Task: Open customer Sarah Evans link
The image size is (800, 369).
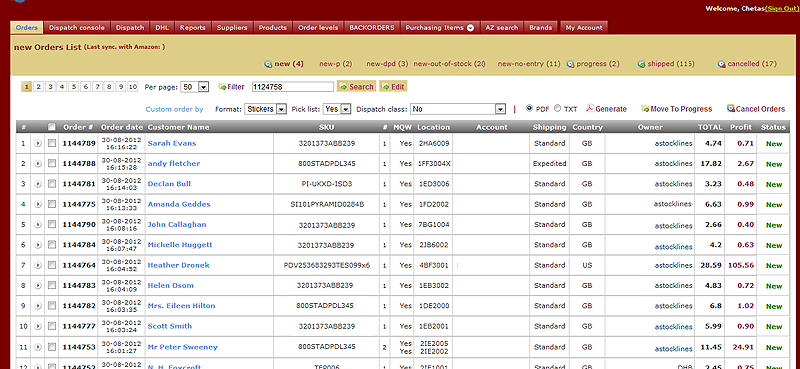Action: (172, 143)
